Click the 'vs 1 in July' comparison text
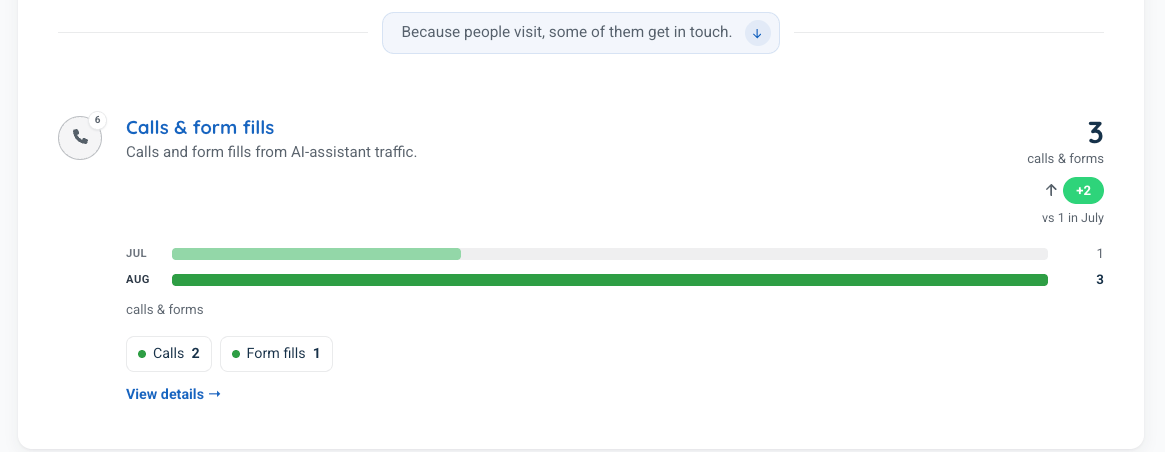 [1073, 219]
